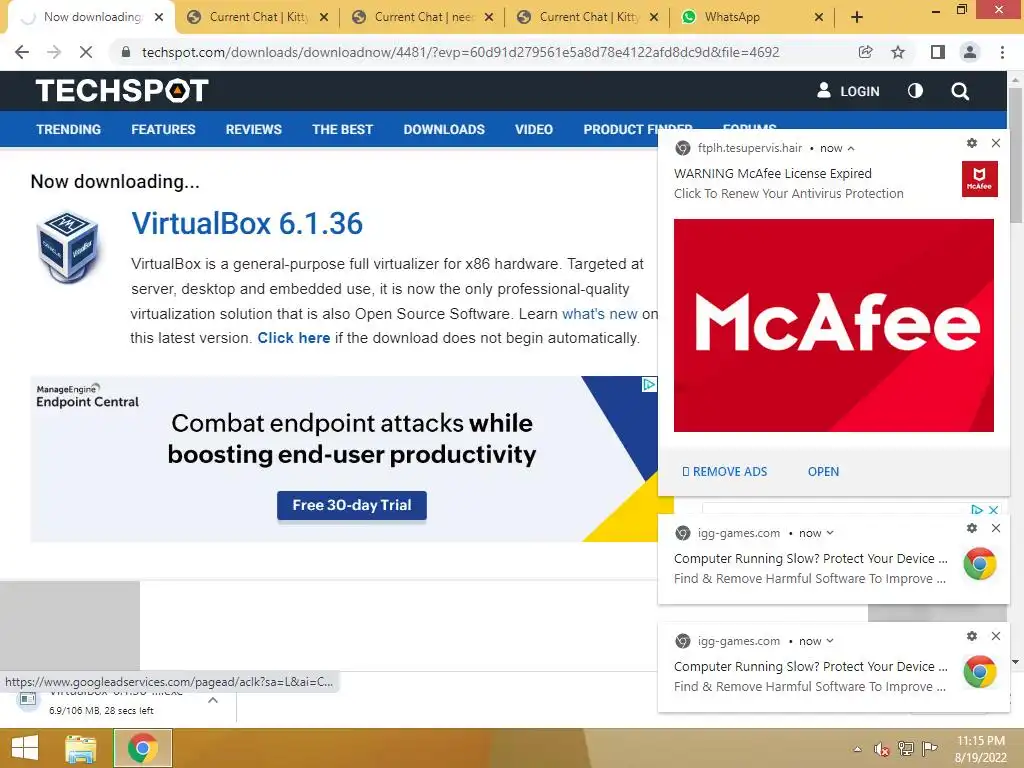
Task: Open settings gear on McAfee notification
Action: click(x=972, y=143)
